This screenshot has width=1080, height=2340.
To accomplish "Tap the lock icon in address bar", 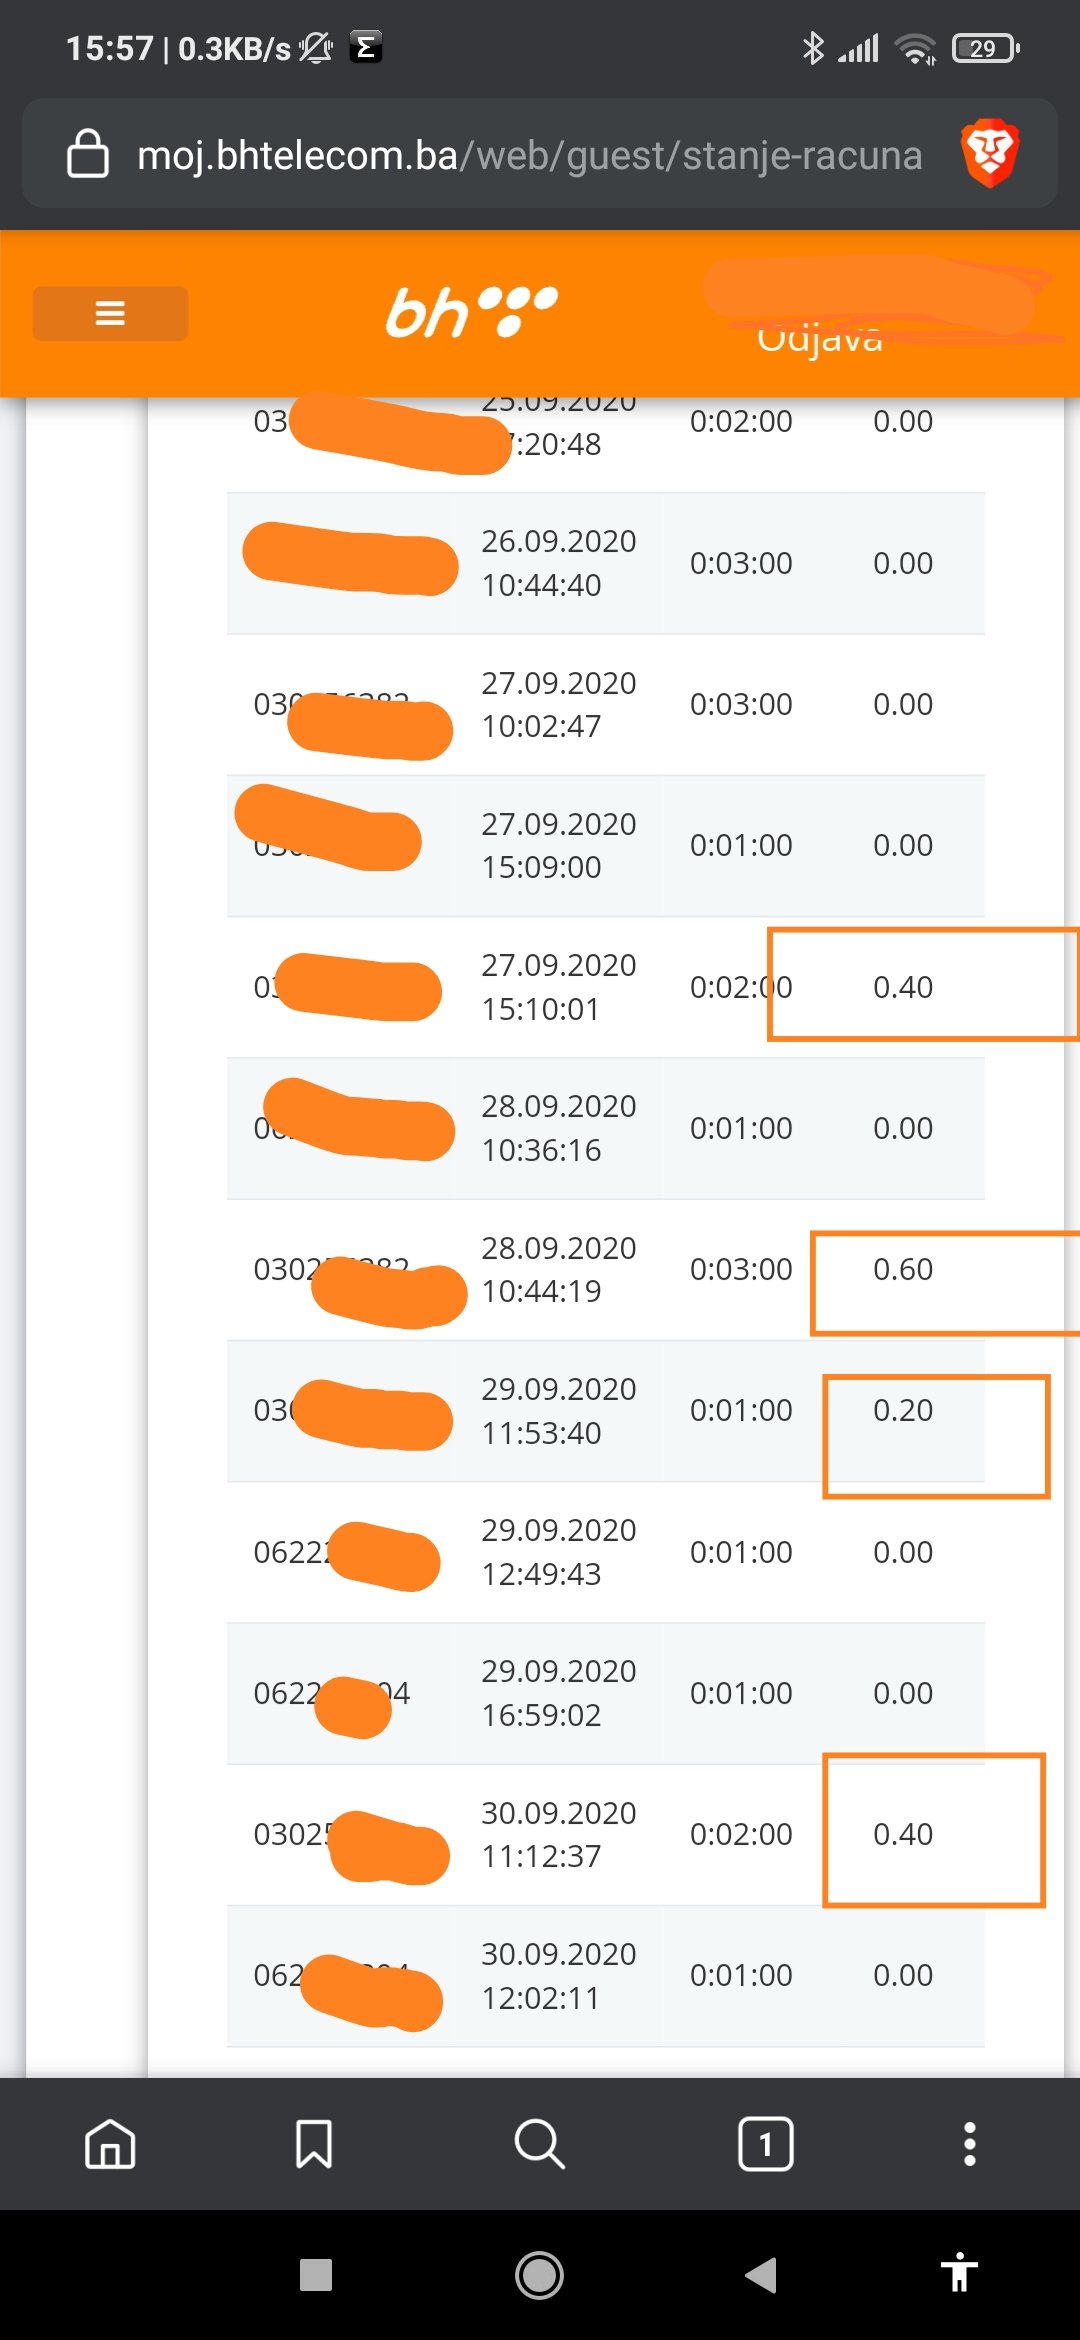I will pos(88,154).
